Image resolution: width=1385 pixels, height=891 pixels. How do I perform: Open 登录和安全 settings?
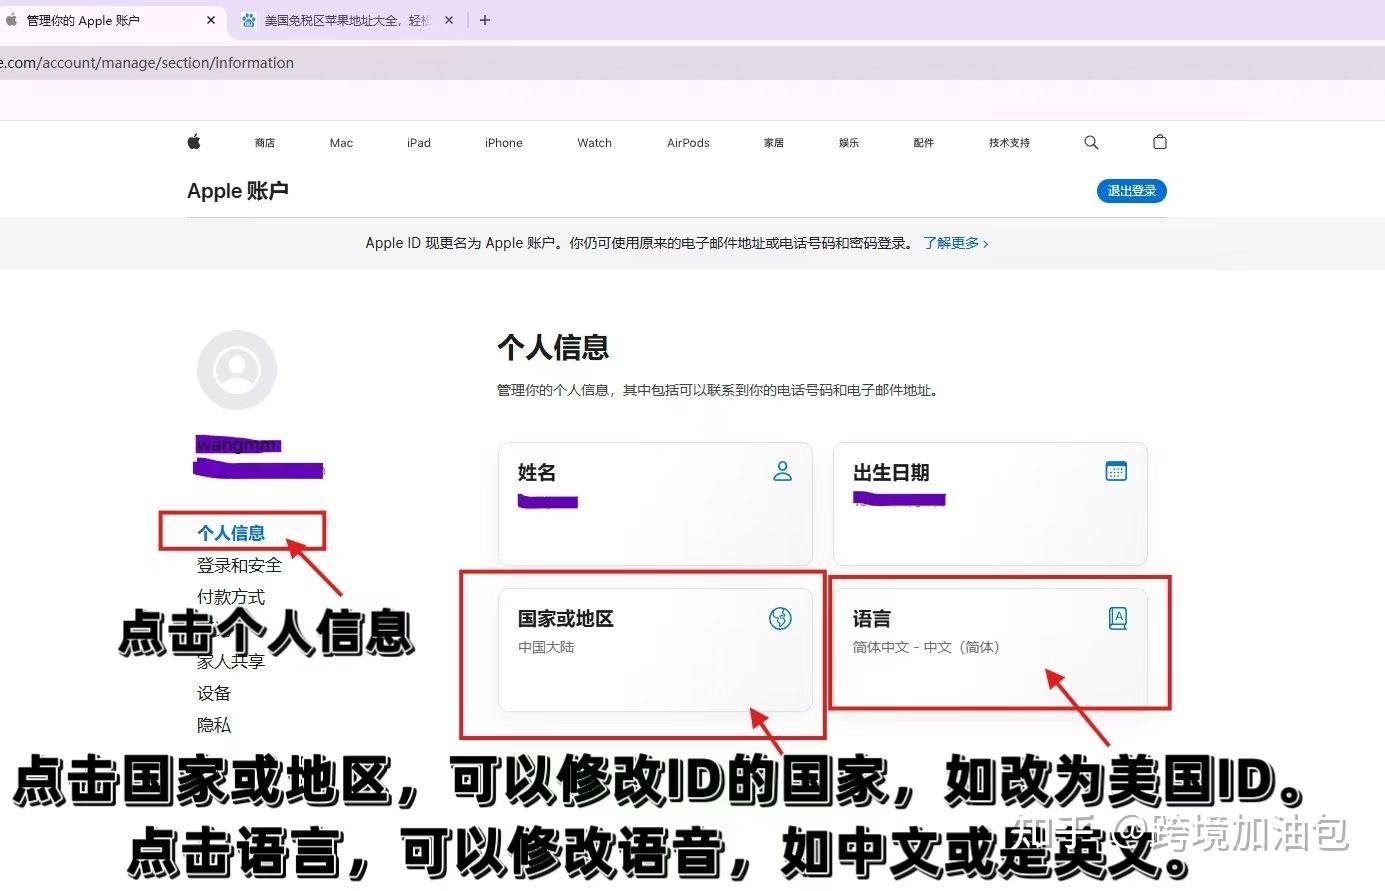coord(239,564)
